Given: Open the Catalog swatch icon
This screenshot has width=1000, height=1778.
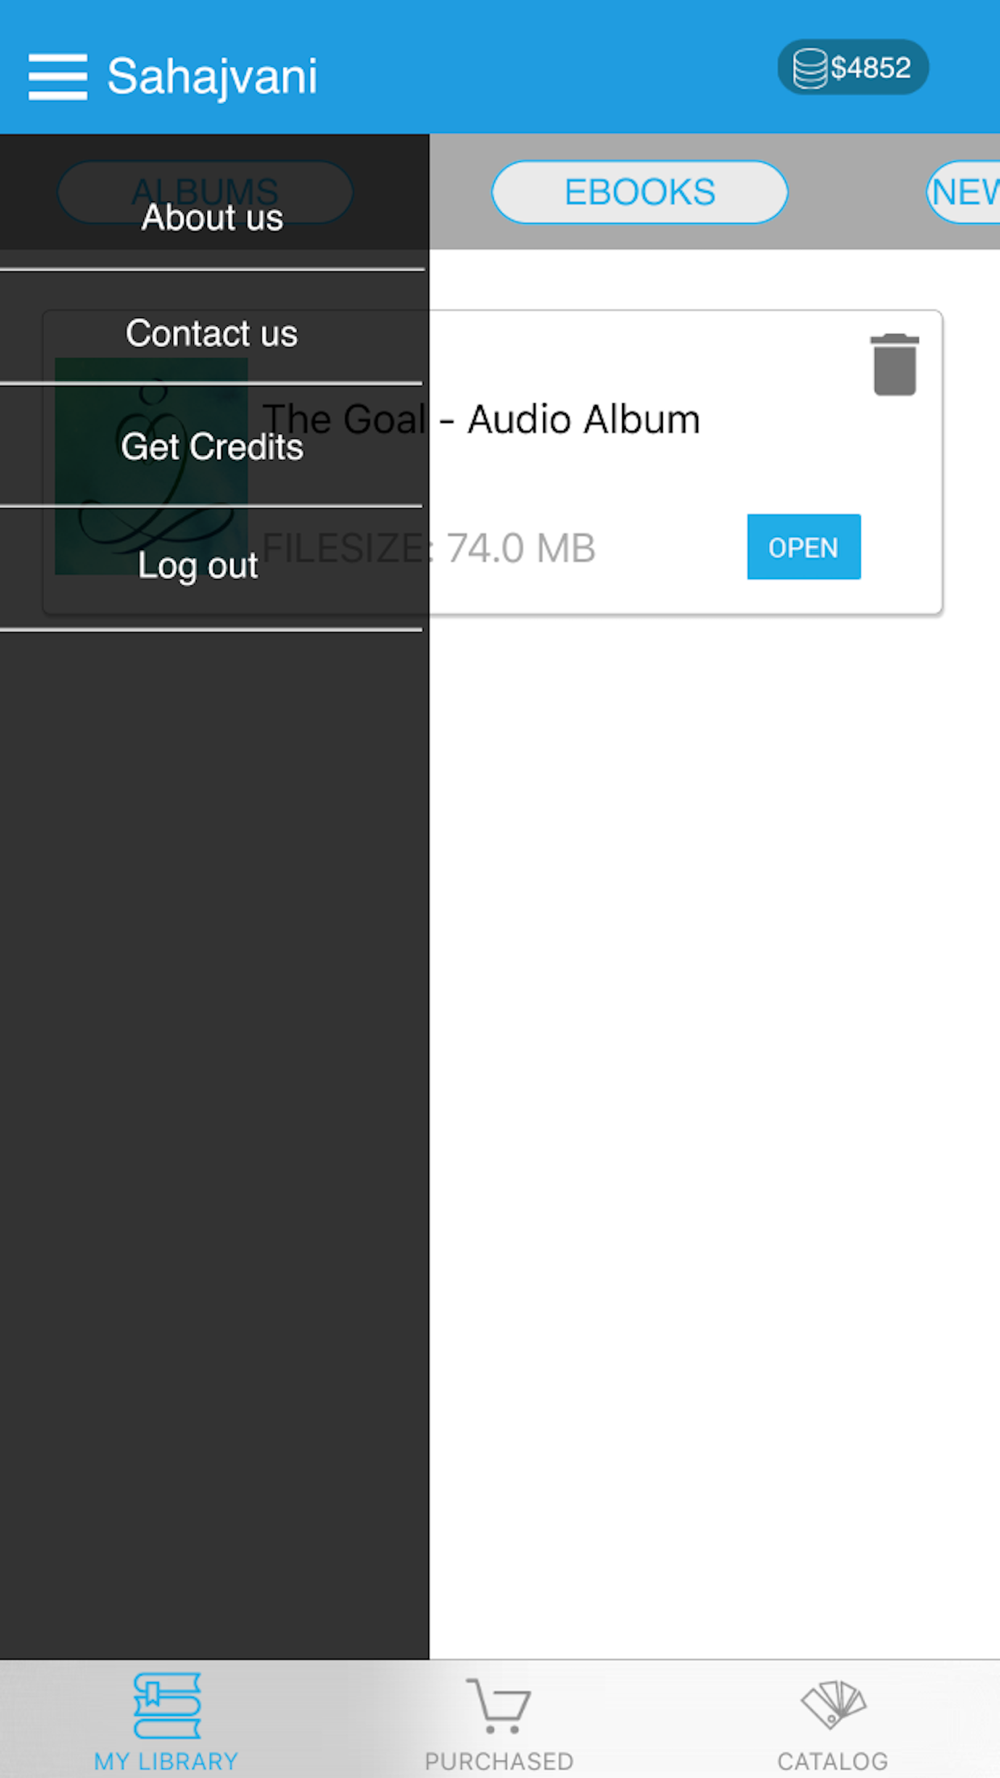Looking at the screenshot, I should pyautogui.click(x=833, y=1705).
